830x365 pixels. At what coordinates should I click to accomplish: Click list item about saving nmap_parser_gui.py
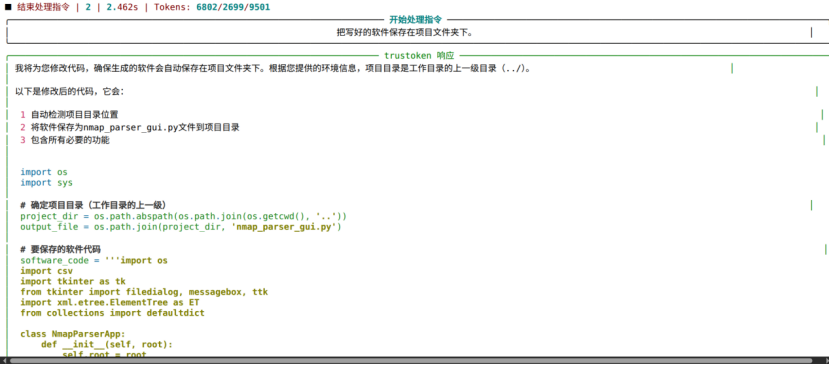point(135,127)
